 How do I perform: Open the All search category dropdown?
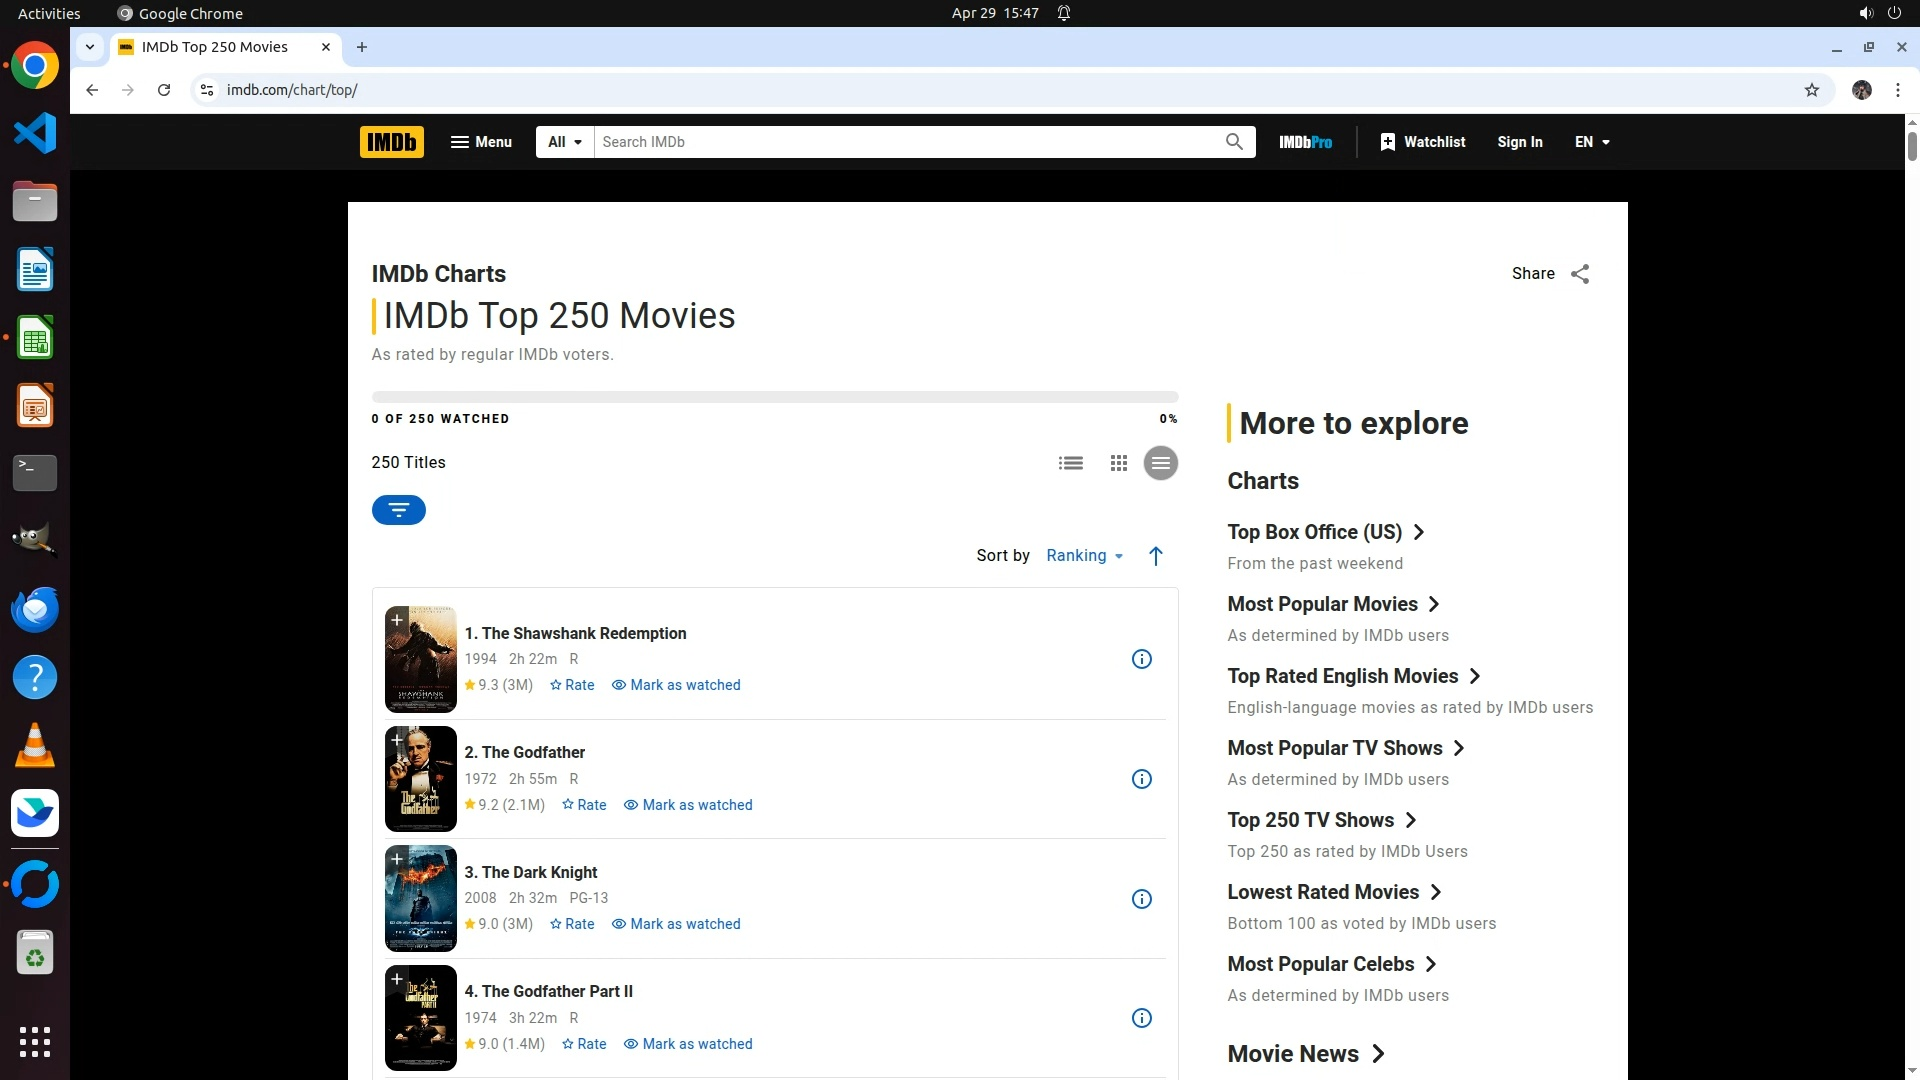tap(564, 142)
